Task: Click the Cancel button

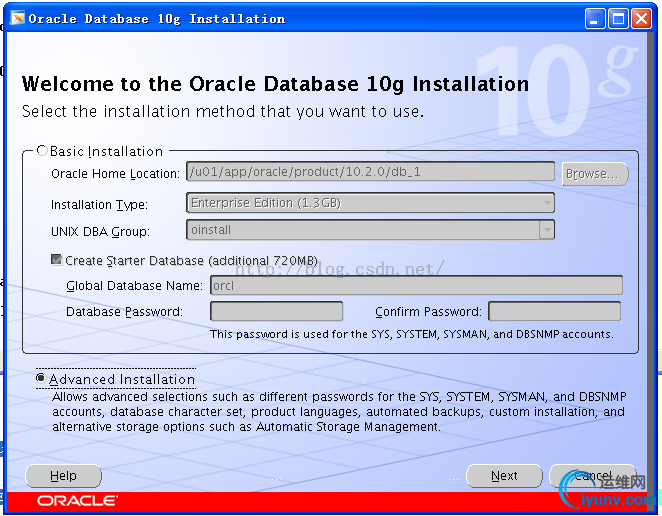Action: tap(593, 476)
